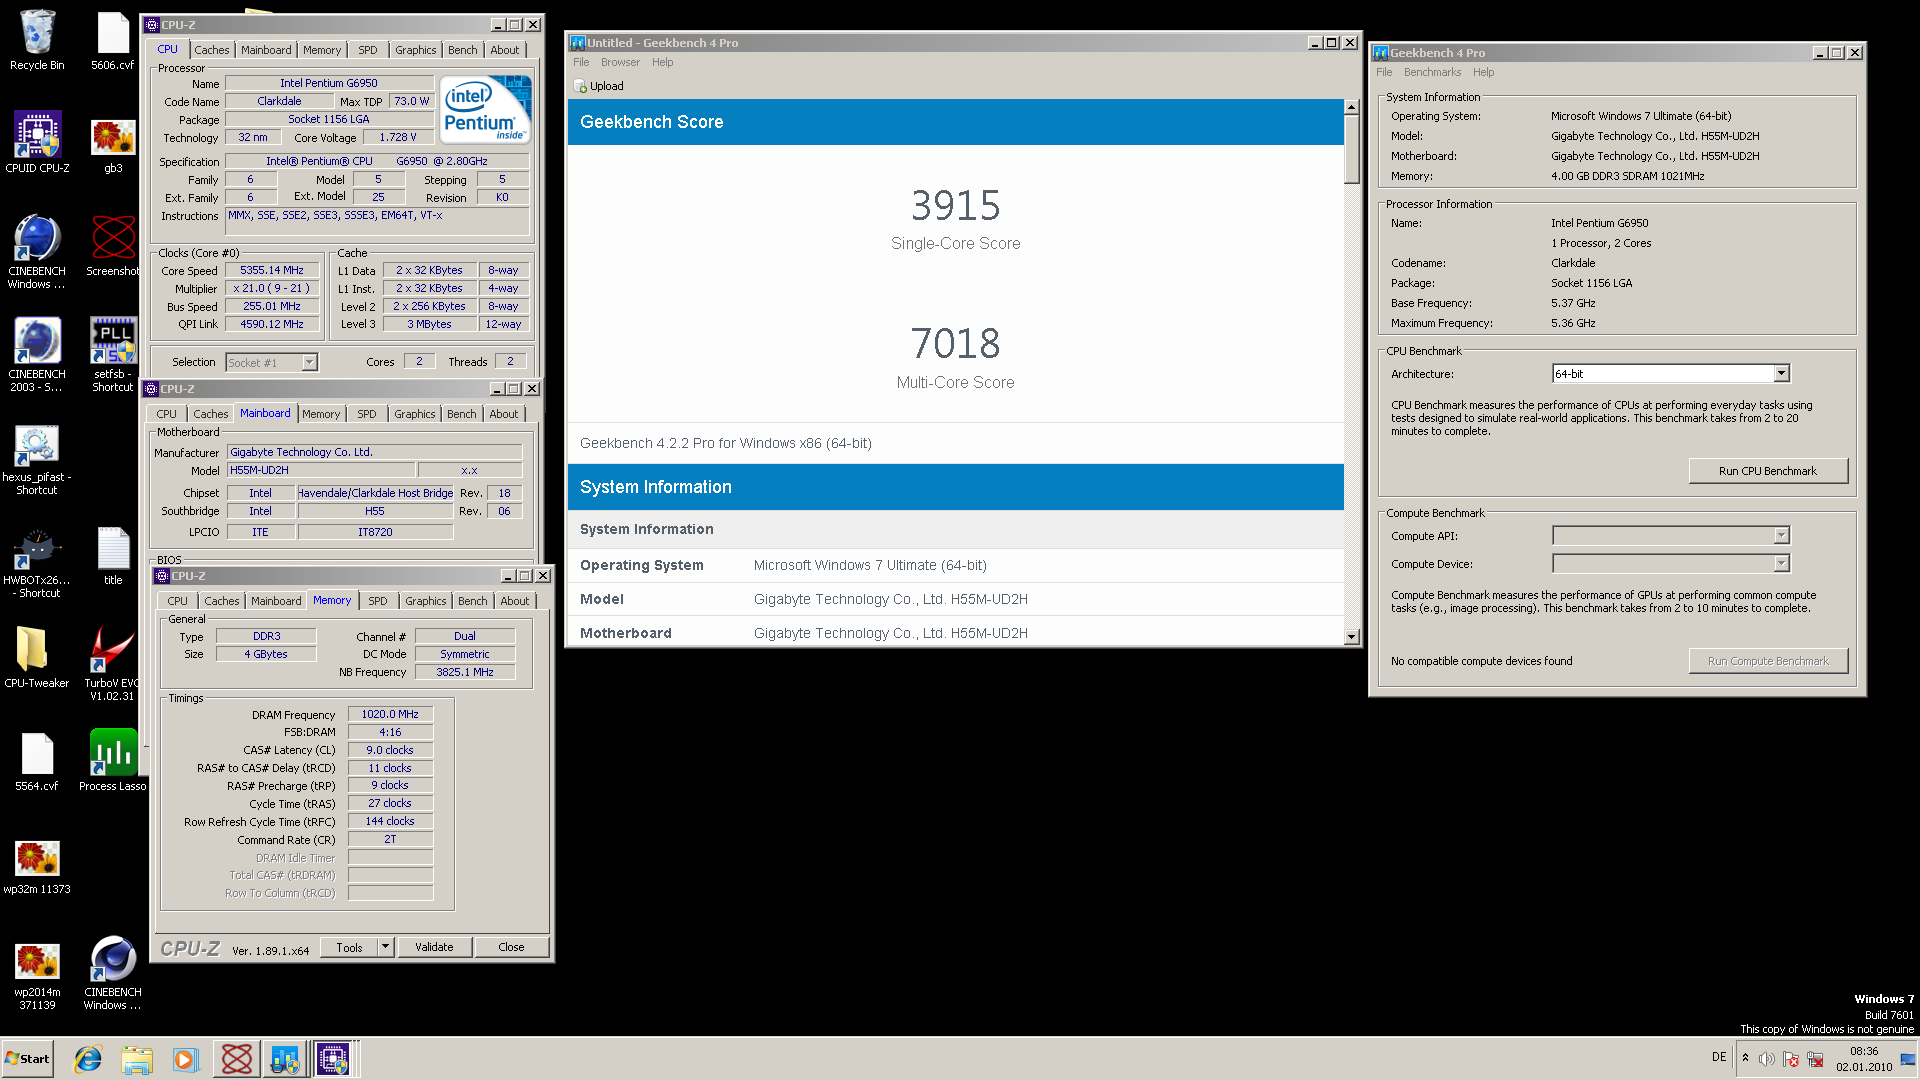Viewport: 1920px width, 1080px height.
Task: Launch HWBOTx265 Shortcut icon
Action: (37, 562)
